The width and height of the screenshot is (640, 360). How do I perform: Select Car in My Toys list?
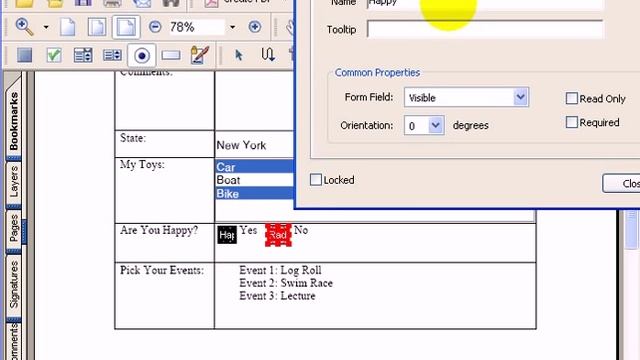tap(254, 167)
